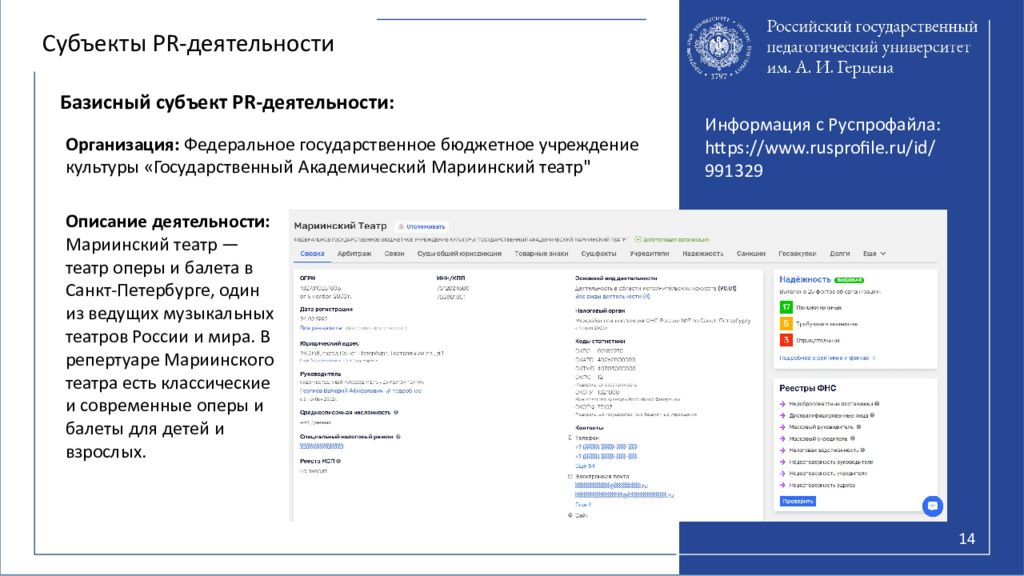The width and height of the screenshot is (1024, 576).
Task: Click the arrow beside Массовый учредитель
Action: 782,439
